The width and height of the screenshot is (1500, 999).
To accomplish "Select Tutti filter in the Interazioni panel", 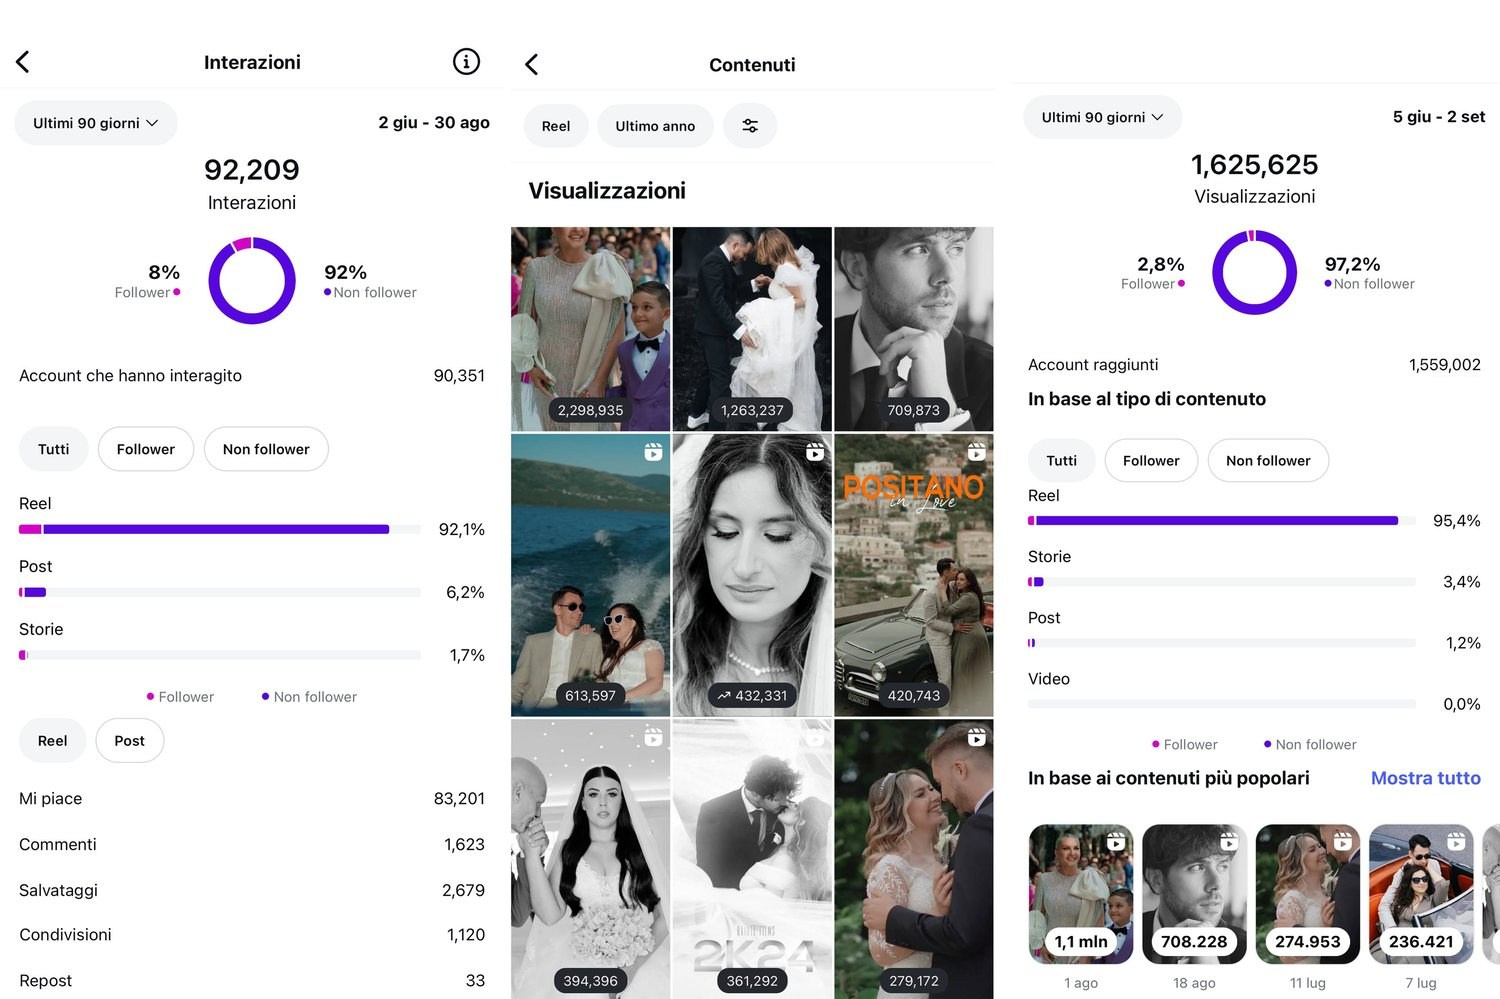I will coord(54,449).
